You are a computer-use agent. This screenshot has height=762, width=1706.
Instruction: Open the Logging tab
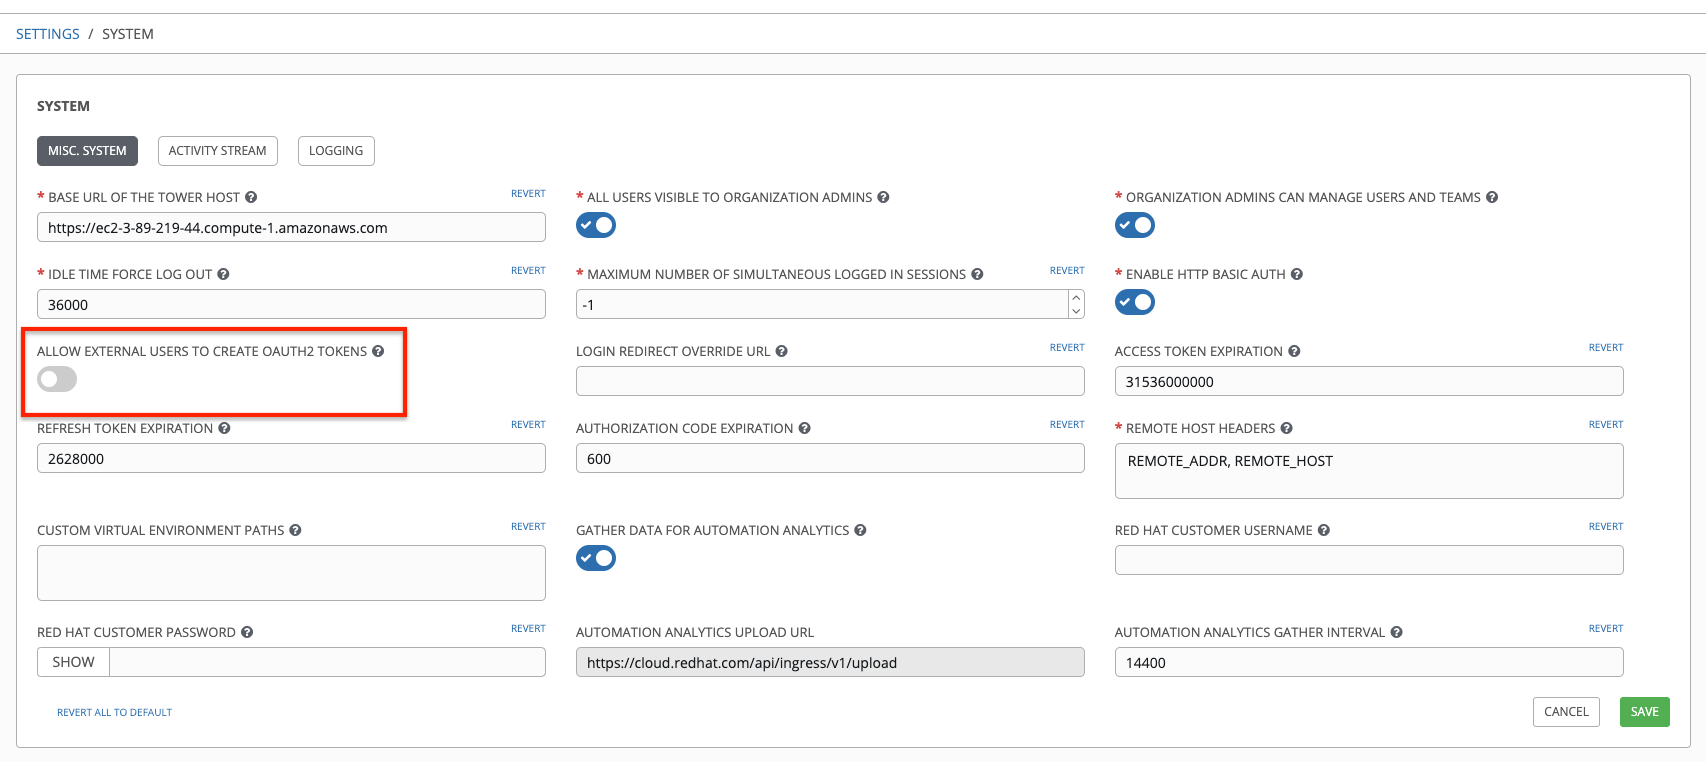coord(336,151)
